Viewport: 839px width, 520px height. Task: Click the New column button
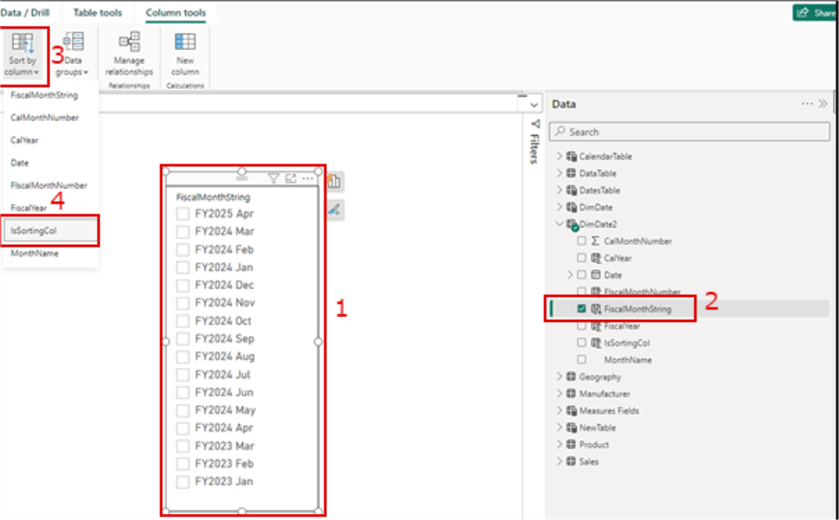185,55
